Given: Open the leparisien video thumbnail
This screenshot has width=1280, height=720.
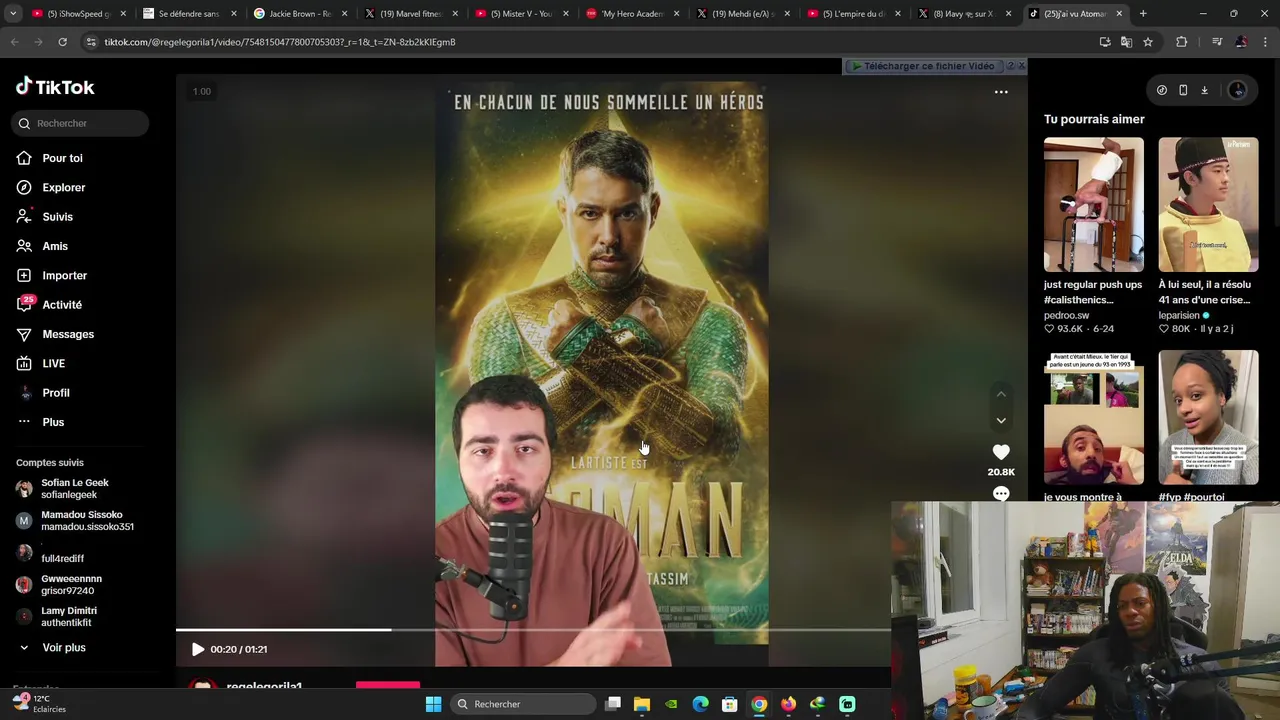Looking at the screenshot, I should click(1208, 205).
